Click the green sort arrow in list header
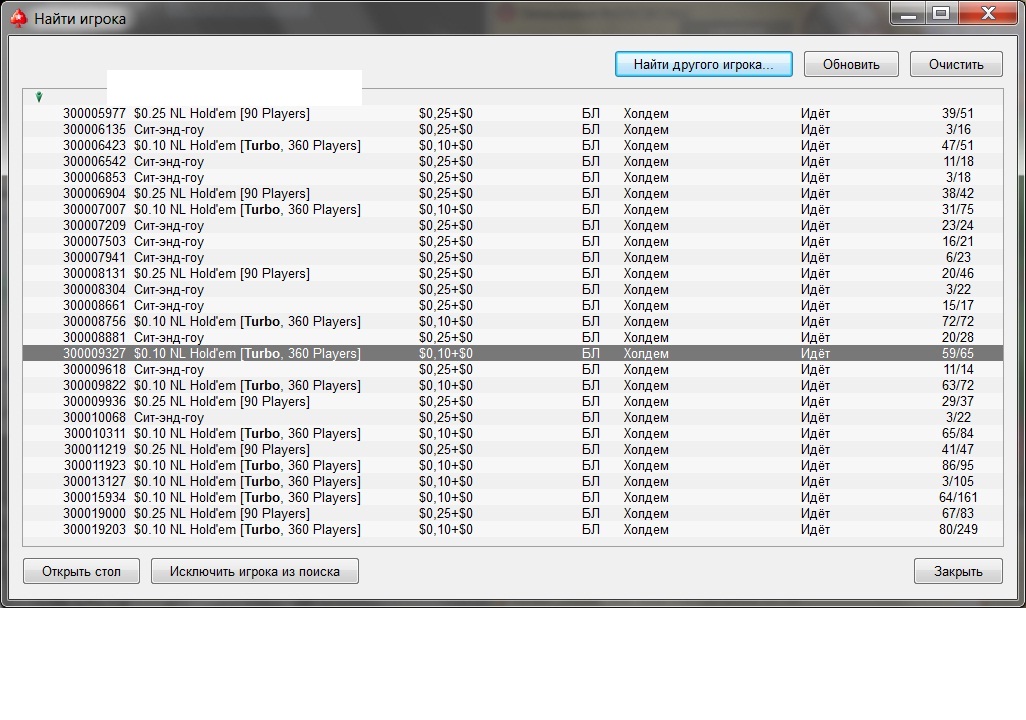Viewport: 1026px width, 720px height. click(39, 97)
